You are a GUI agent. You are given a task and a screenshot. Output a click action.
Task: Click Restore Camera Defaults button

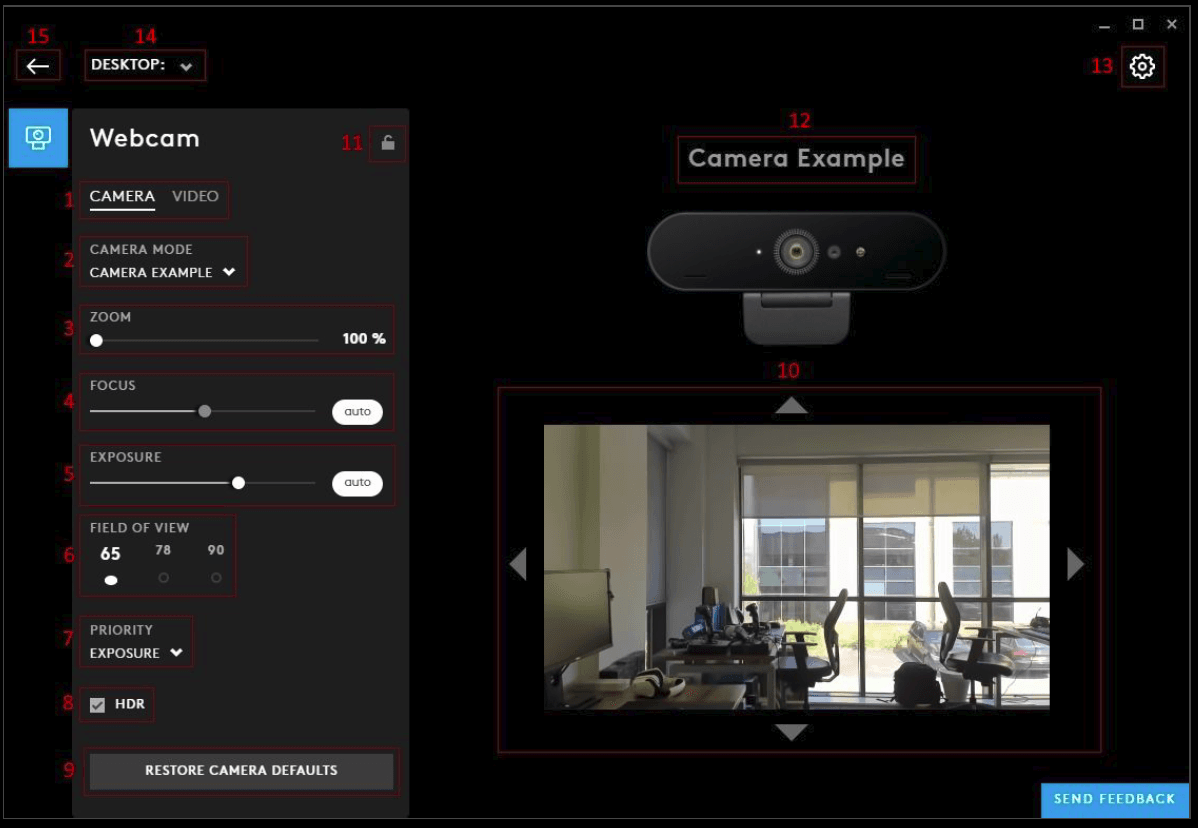point(241,771)
